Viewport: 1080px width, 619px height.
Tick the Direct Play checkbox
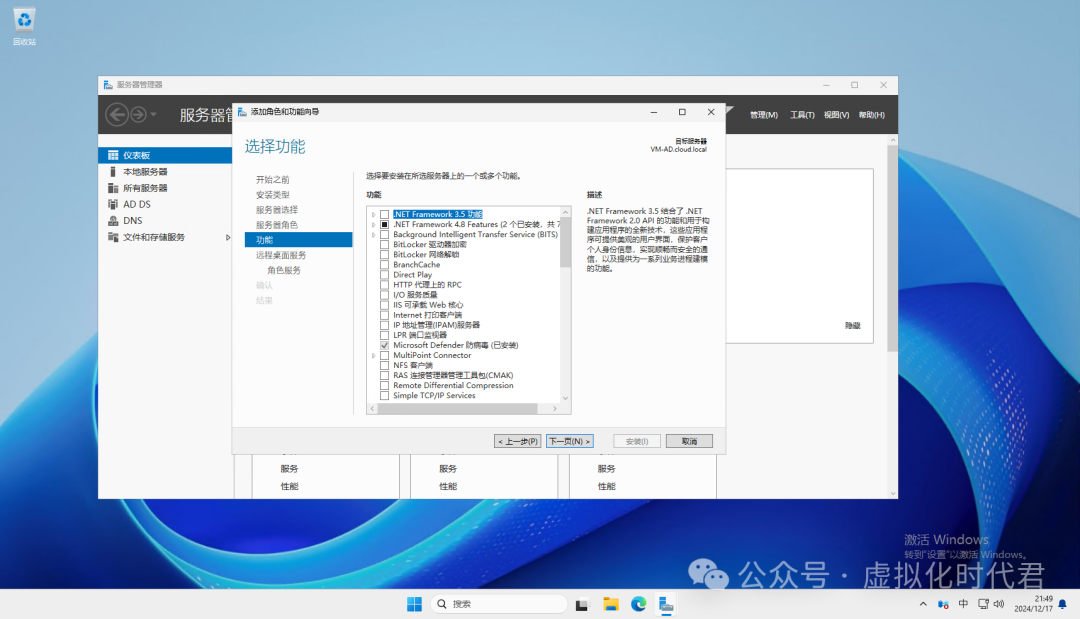[x=384, y=275]
